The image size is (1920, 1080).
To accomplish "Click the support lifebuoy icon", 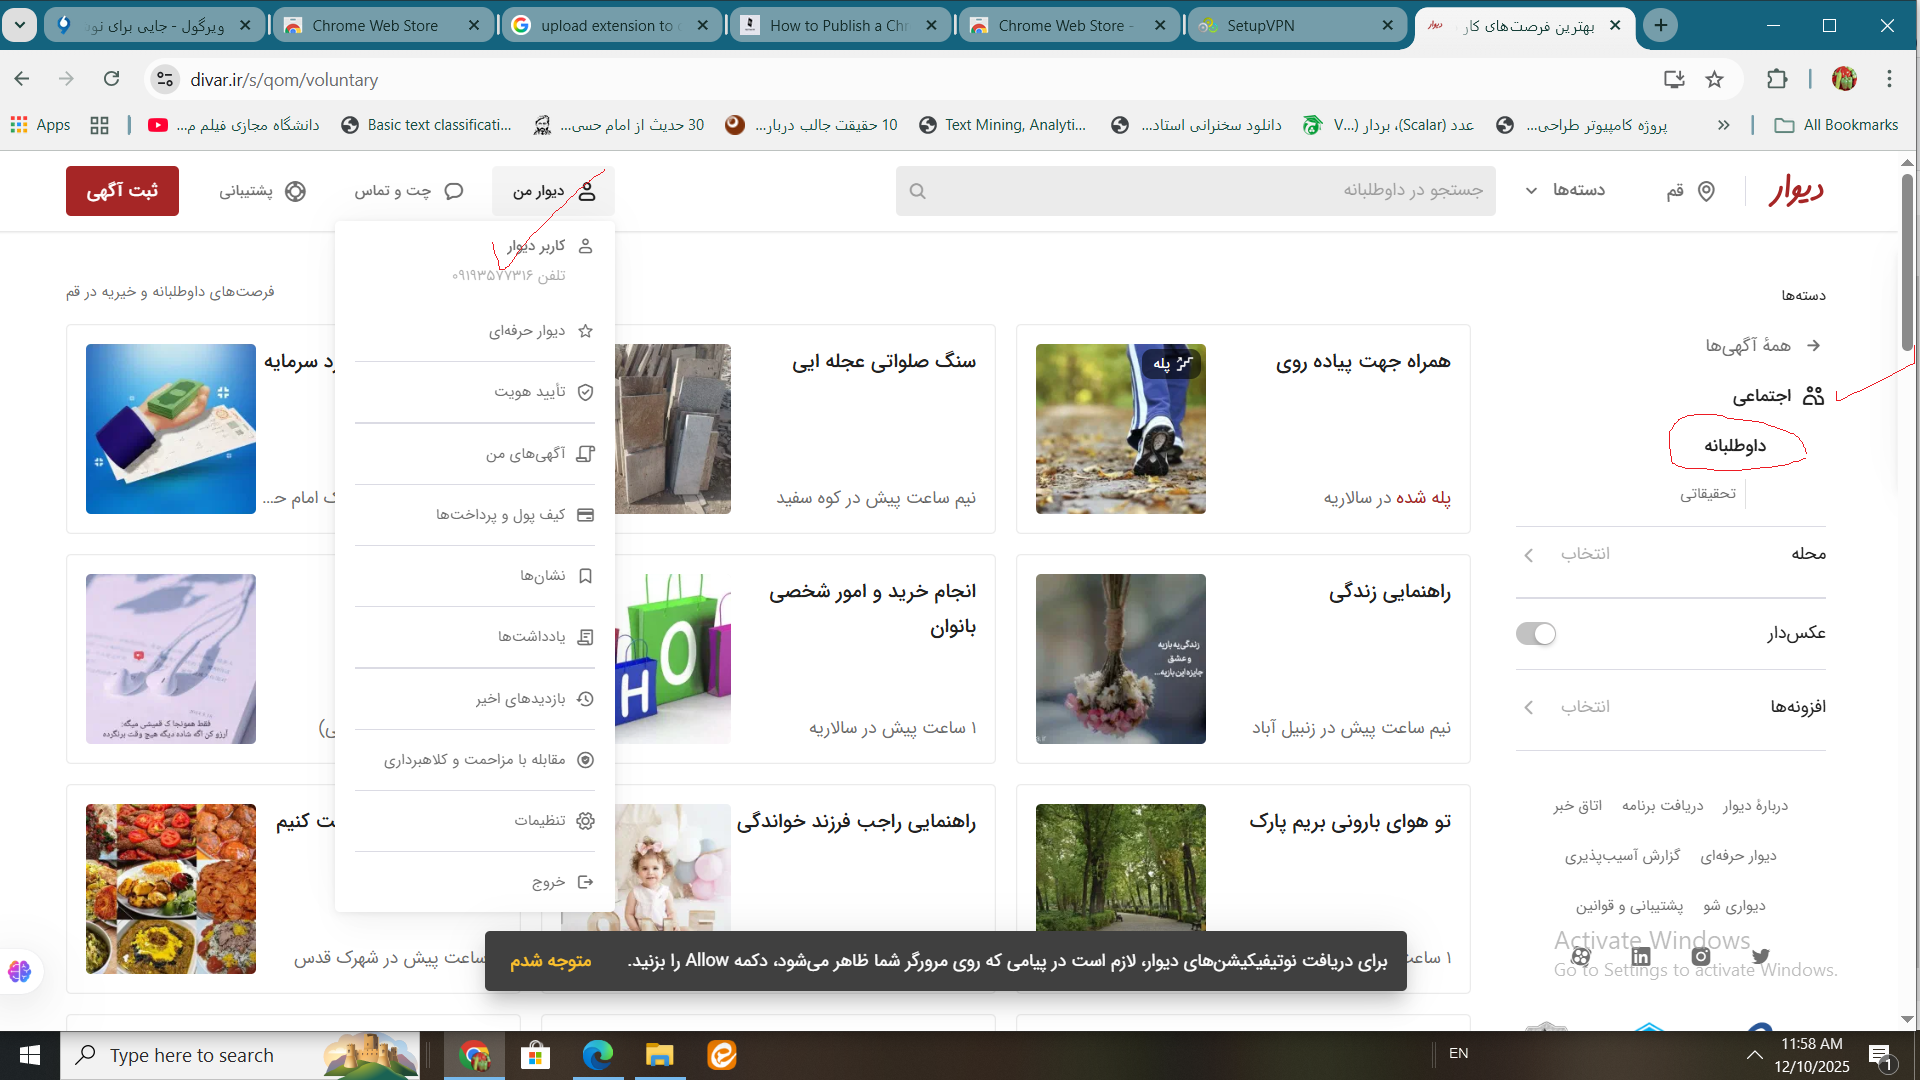I will pyautogui.click(x=295, y=191).
